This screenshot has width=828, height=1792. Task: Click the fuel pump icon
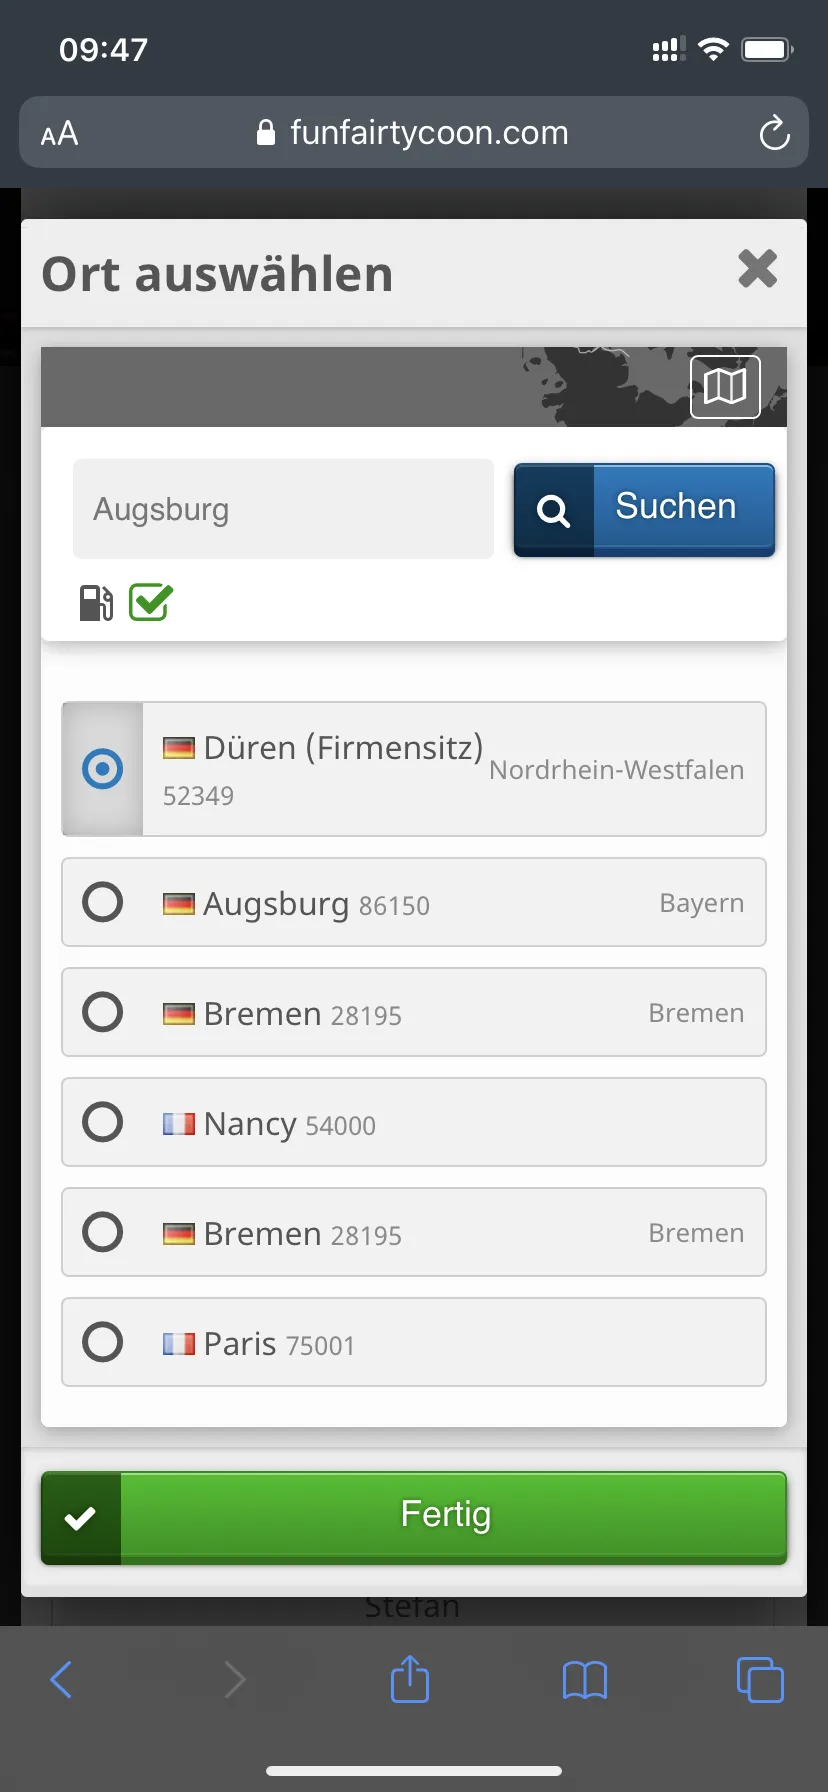[96, 603]
